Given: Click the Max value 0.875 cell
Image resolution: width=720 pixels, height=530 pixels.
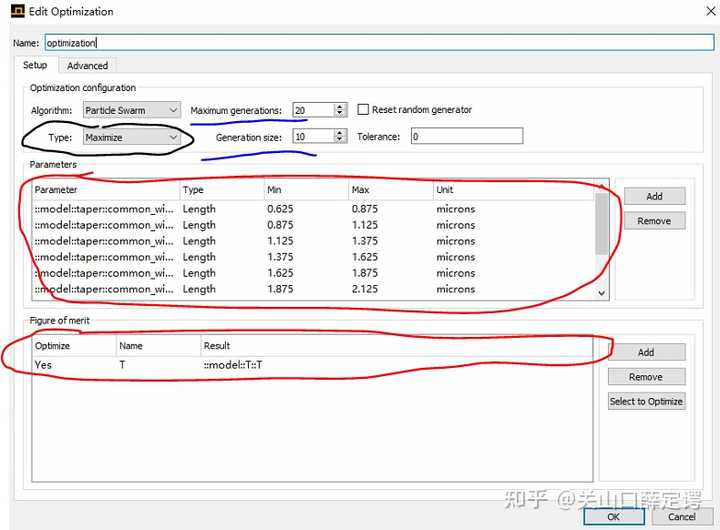Looking at the screenshot, I should pos(365,209).
